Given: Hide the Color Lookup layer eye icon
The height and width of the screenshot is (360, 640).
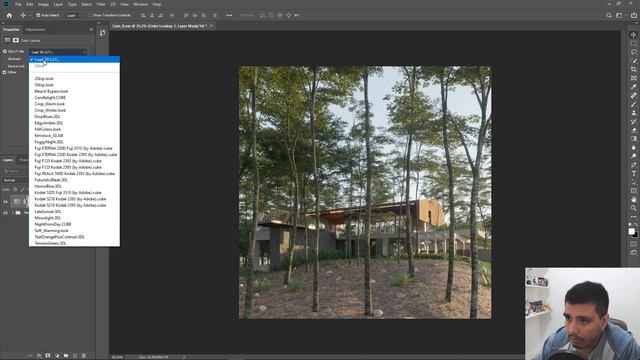Looking at the screenshot, I should [5, 202].
